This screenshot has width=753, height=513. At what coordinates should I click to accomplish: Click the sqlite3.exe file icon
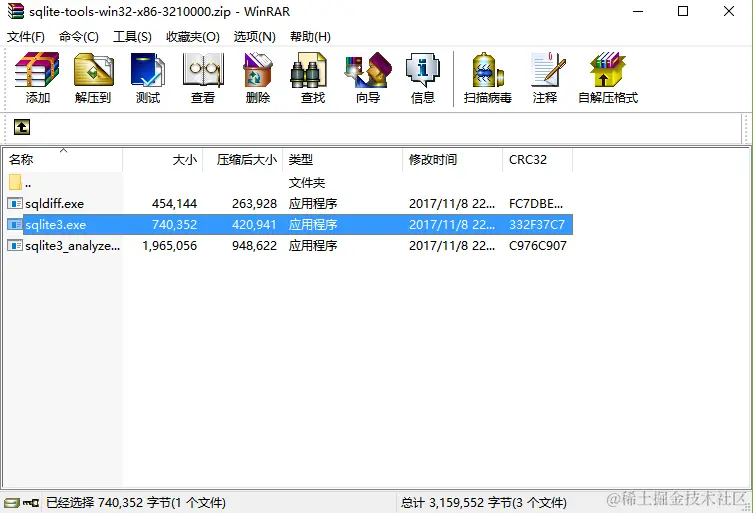15,224
